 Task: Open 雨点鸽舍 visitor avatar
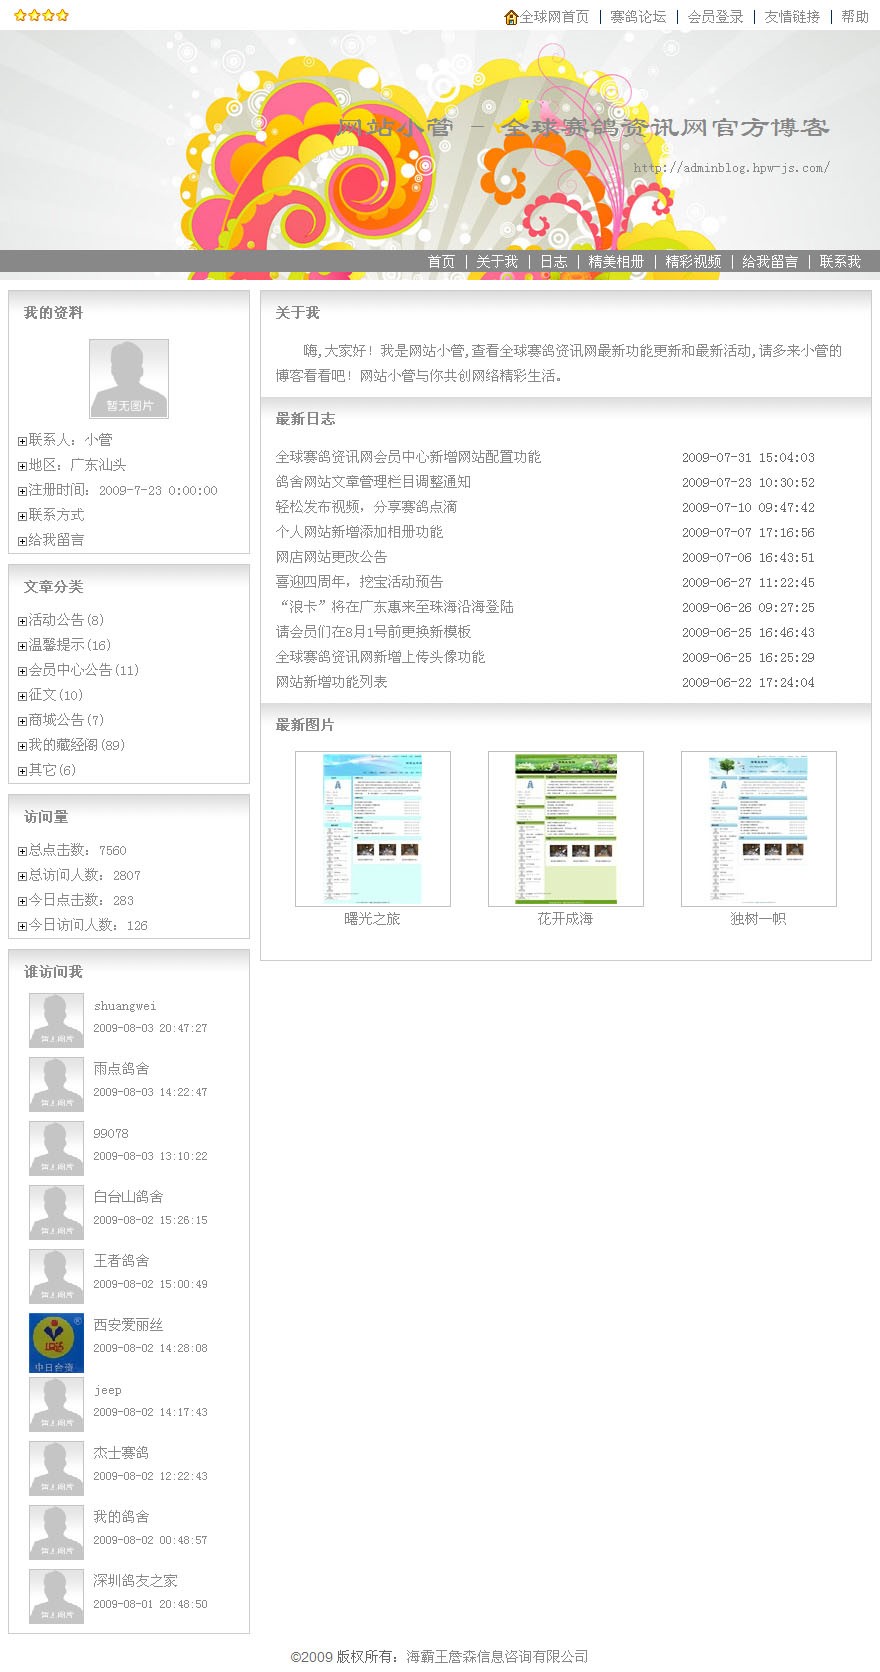(x=57, y=1084)
